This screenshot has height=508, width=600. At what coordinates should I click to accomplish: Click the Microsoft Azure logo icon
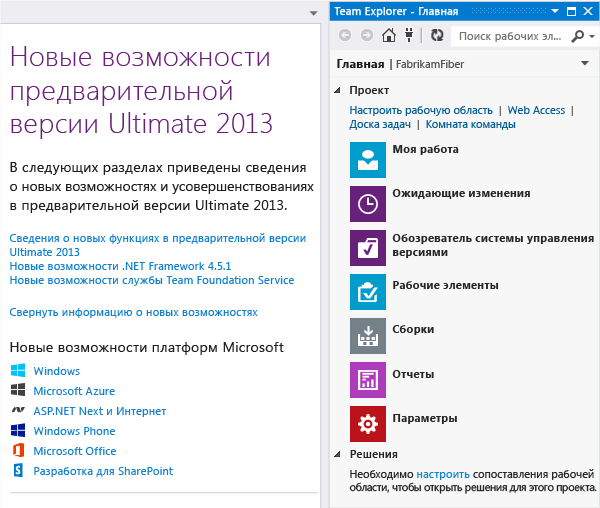click(x=18, y=390)
